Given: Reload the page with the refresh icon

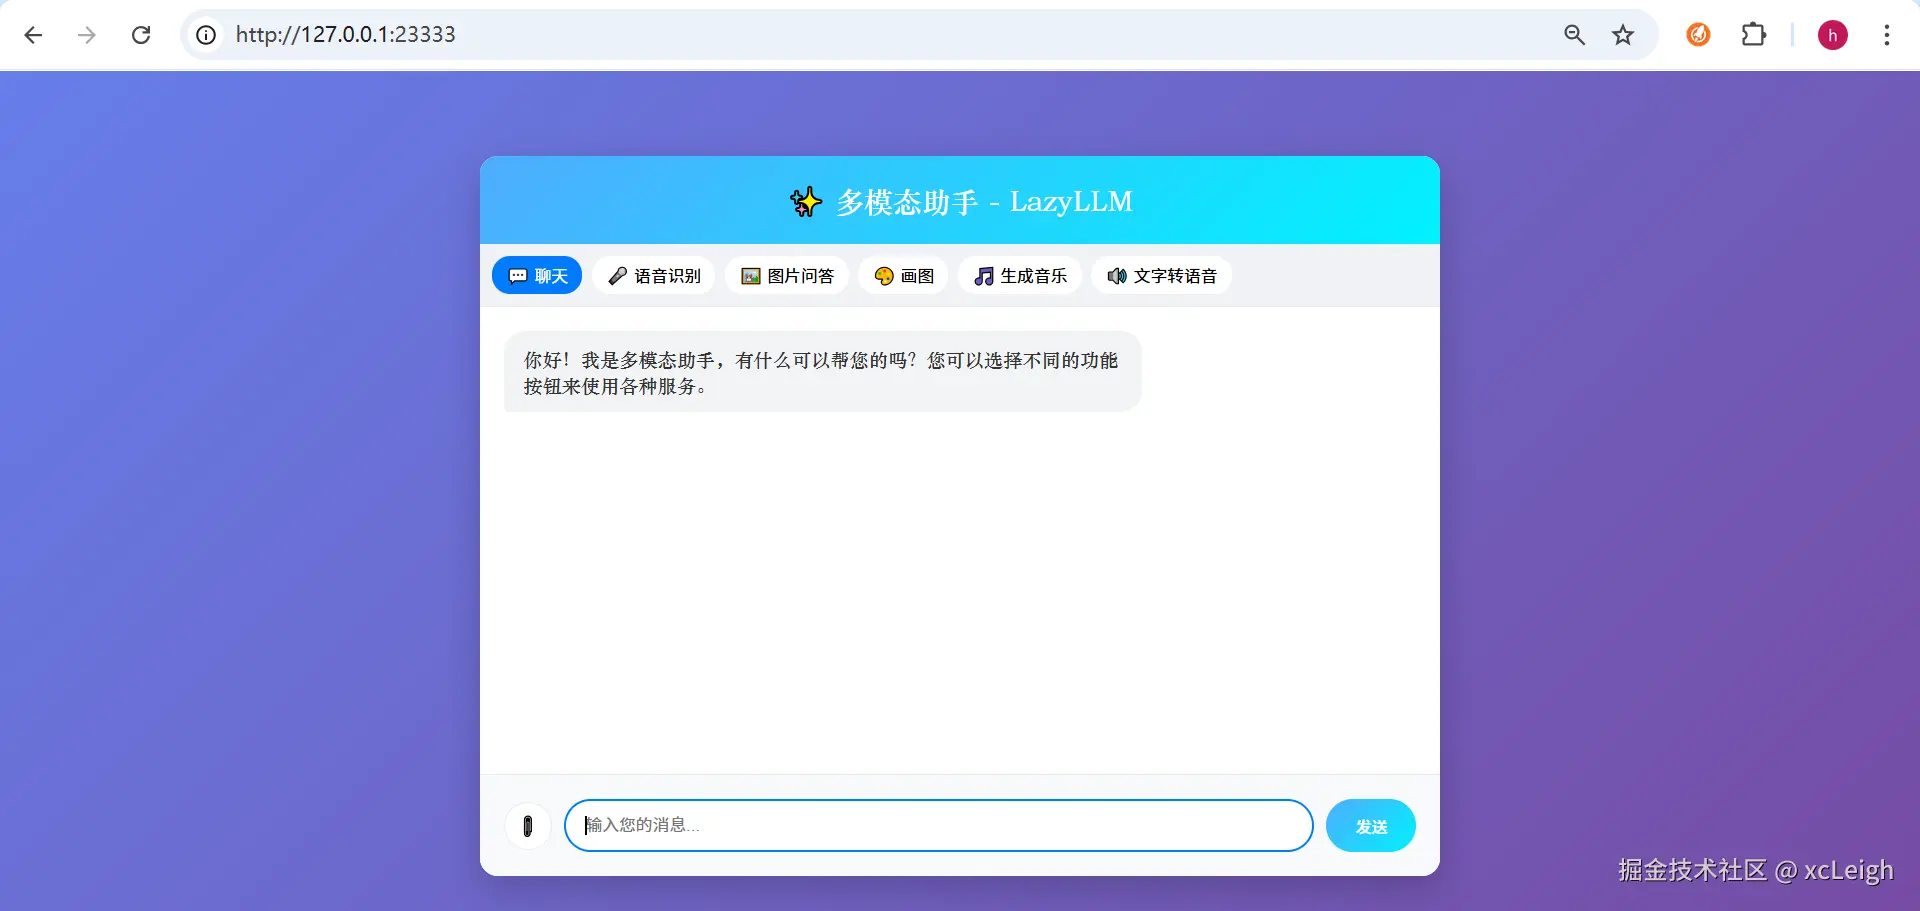Looking at the screenshot, I should click(x=141, y=35).
